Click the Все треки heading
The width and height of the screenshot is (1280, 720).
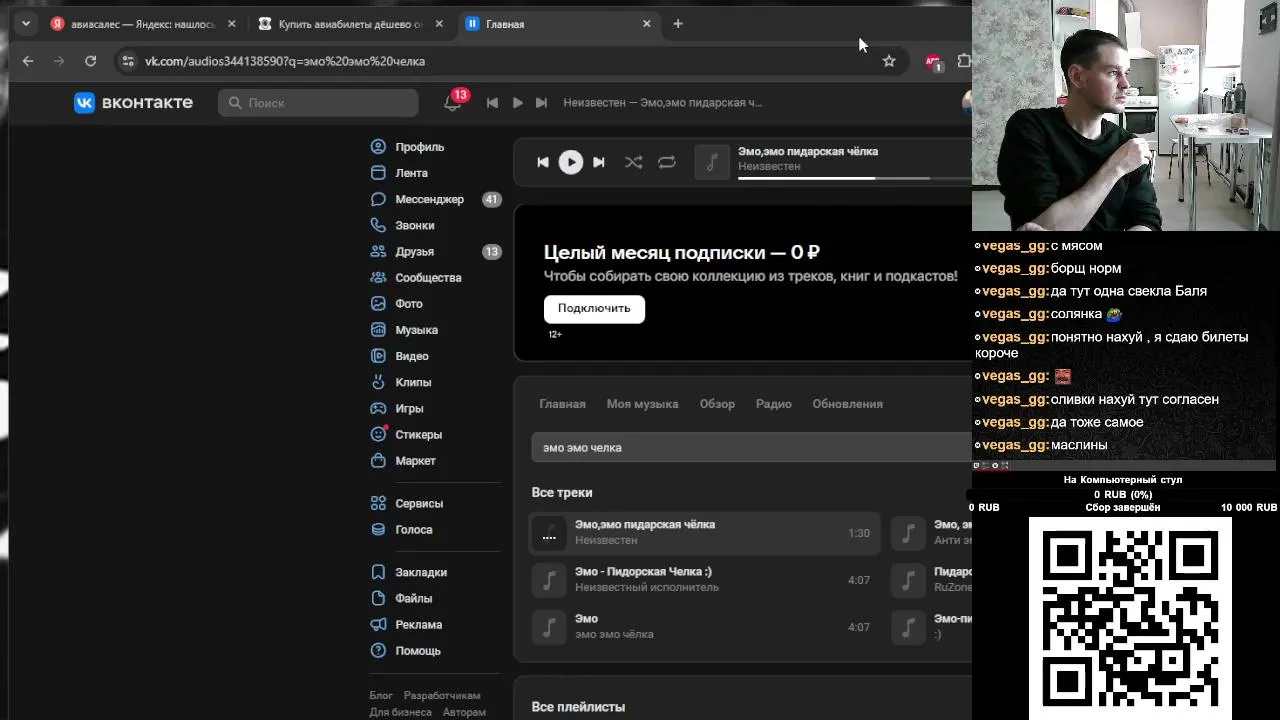coord(562,493)
